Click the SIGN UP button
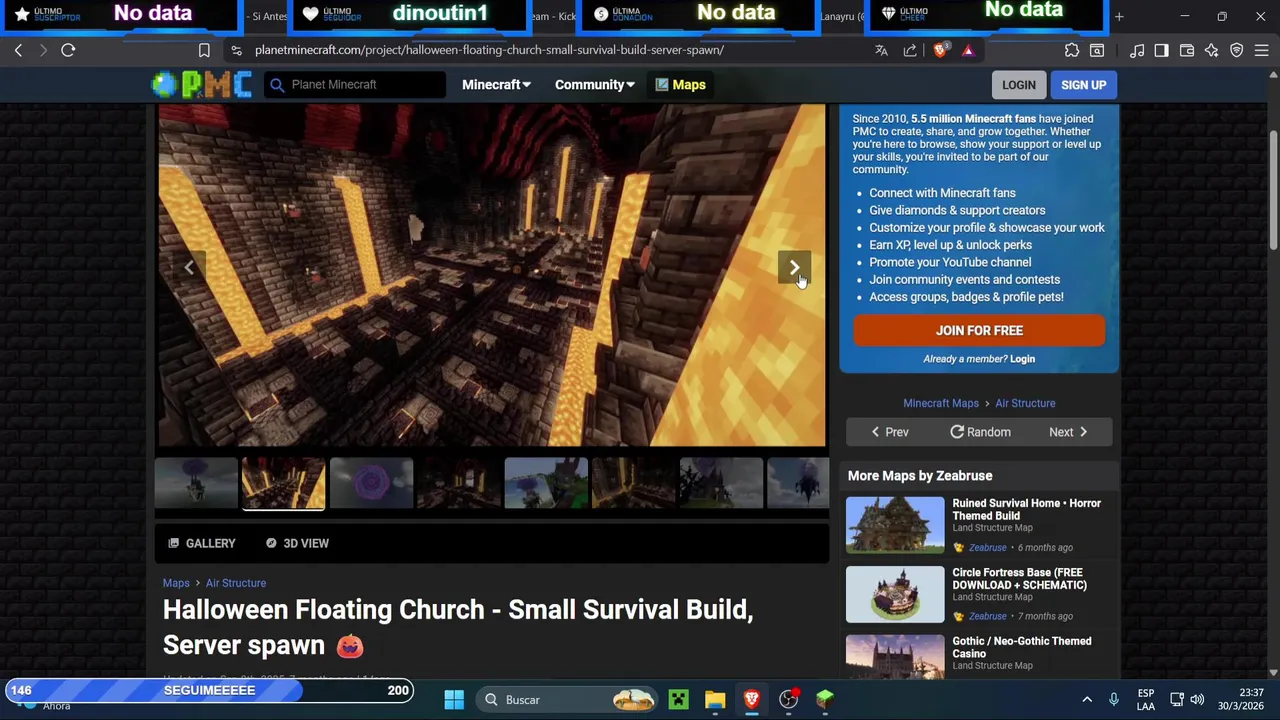This screenshot has width=1280, height=720. tap(1084, 85)
